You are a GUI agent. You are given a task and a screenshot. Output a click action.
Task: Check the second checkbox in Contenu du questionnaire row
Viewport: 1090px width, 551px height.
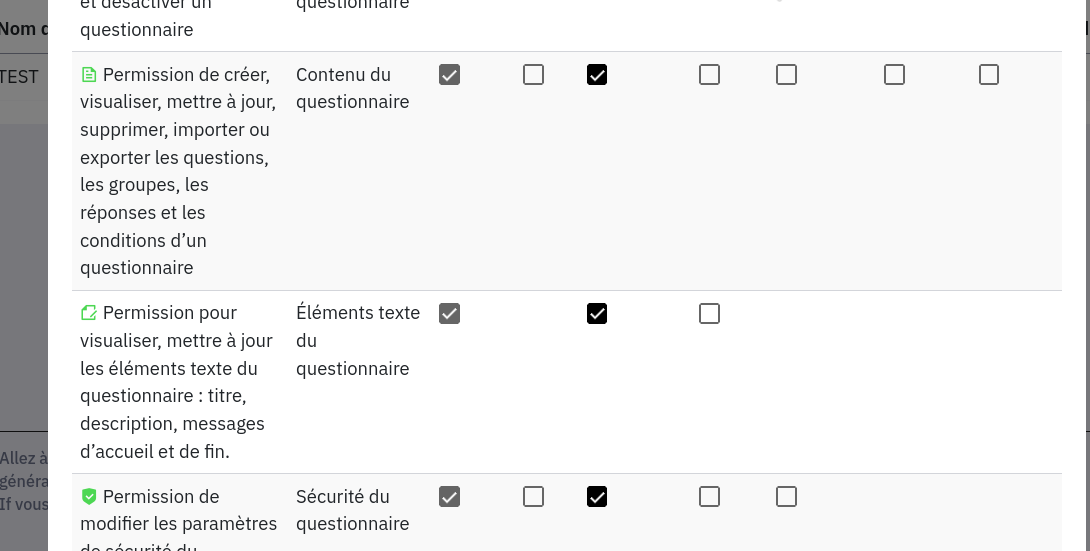click(534, 75)
